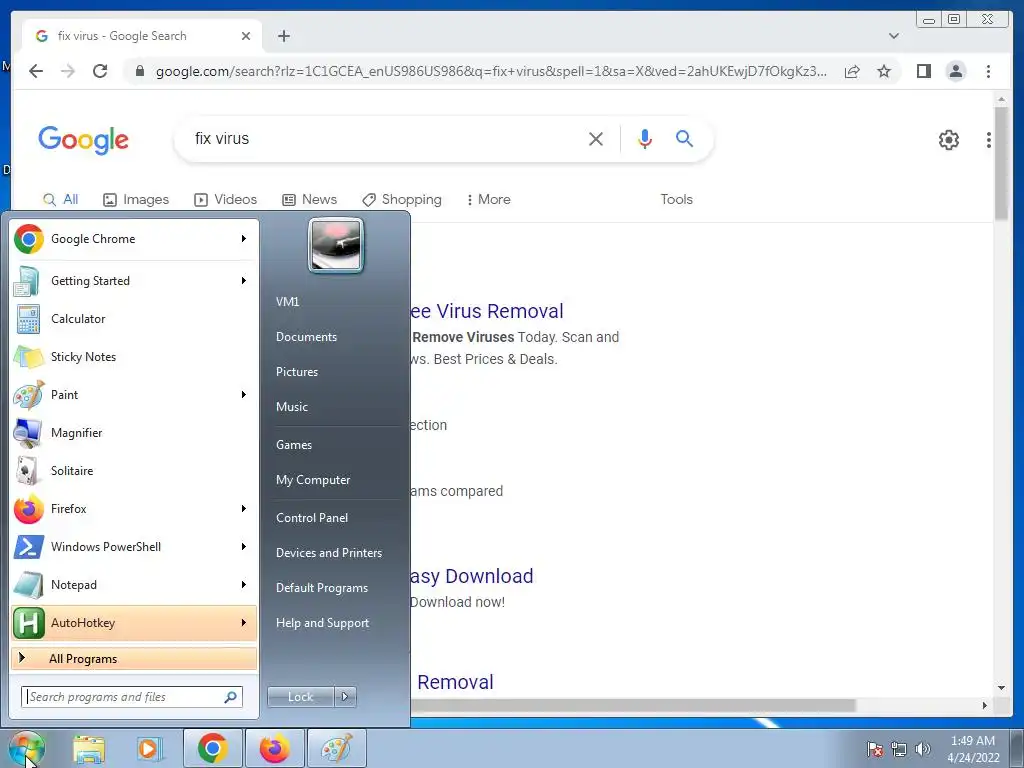Click Chrome's forward arrow button
This screenshot has height=768, width=1024.
pyautogui.click(x=68, y=71)
